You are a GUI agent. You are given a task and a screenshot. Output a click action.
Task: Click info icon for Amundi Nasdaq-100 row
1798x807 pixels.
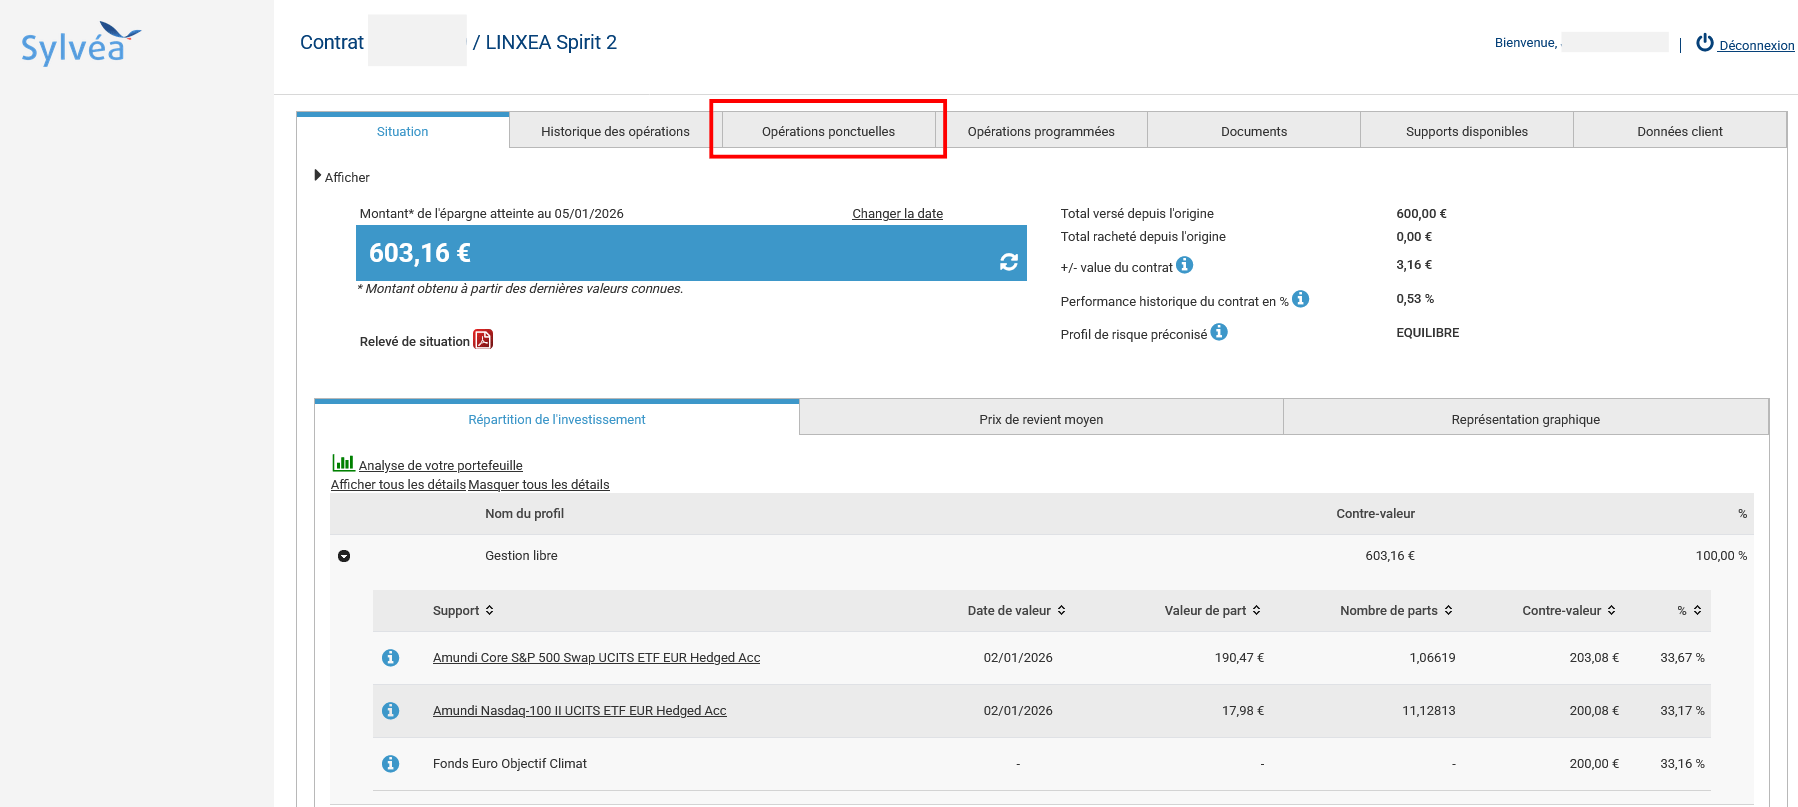(x=391, y=711)
